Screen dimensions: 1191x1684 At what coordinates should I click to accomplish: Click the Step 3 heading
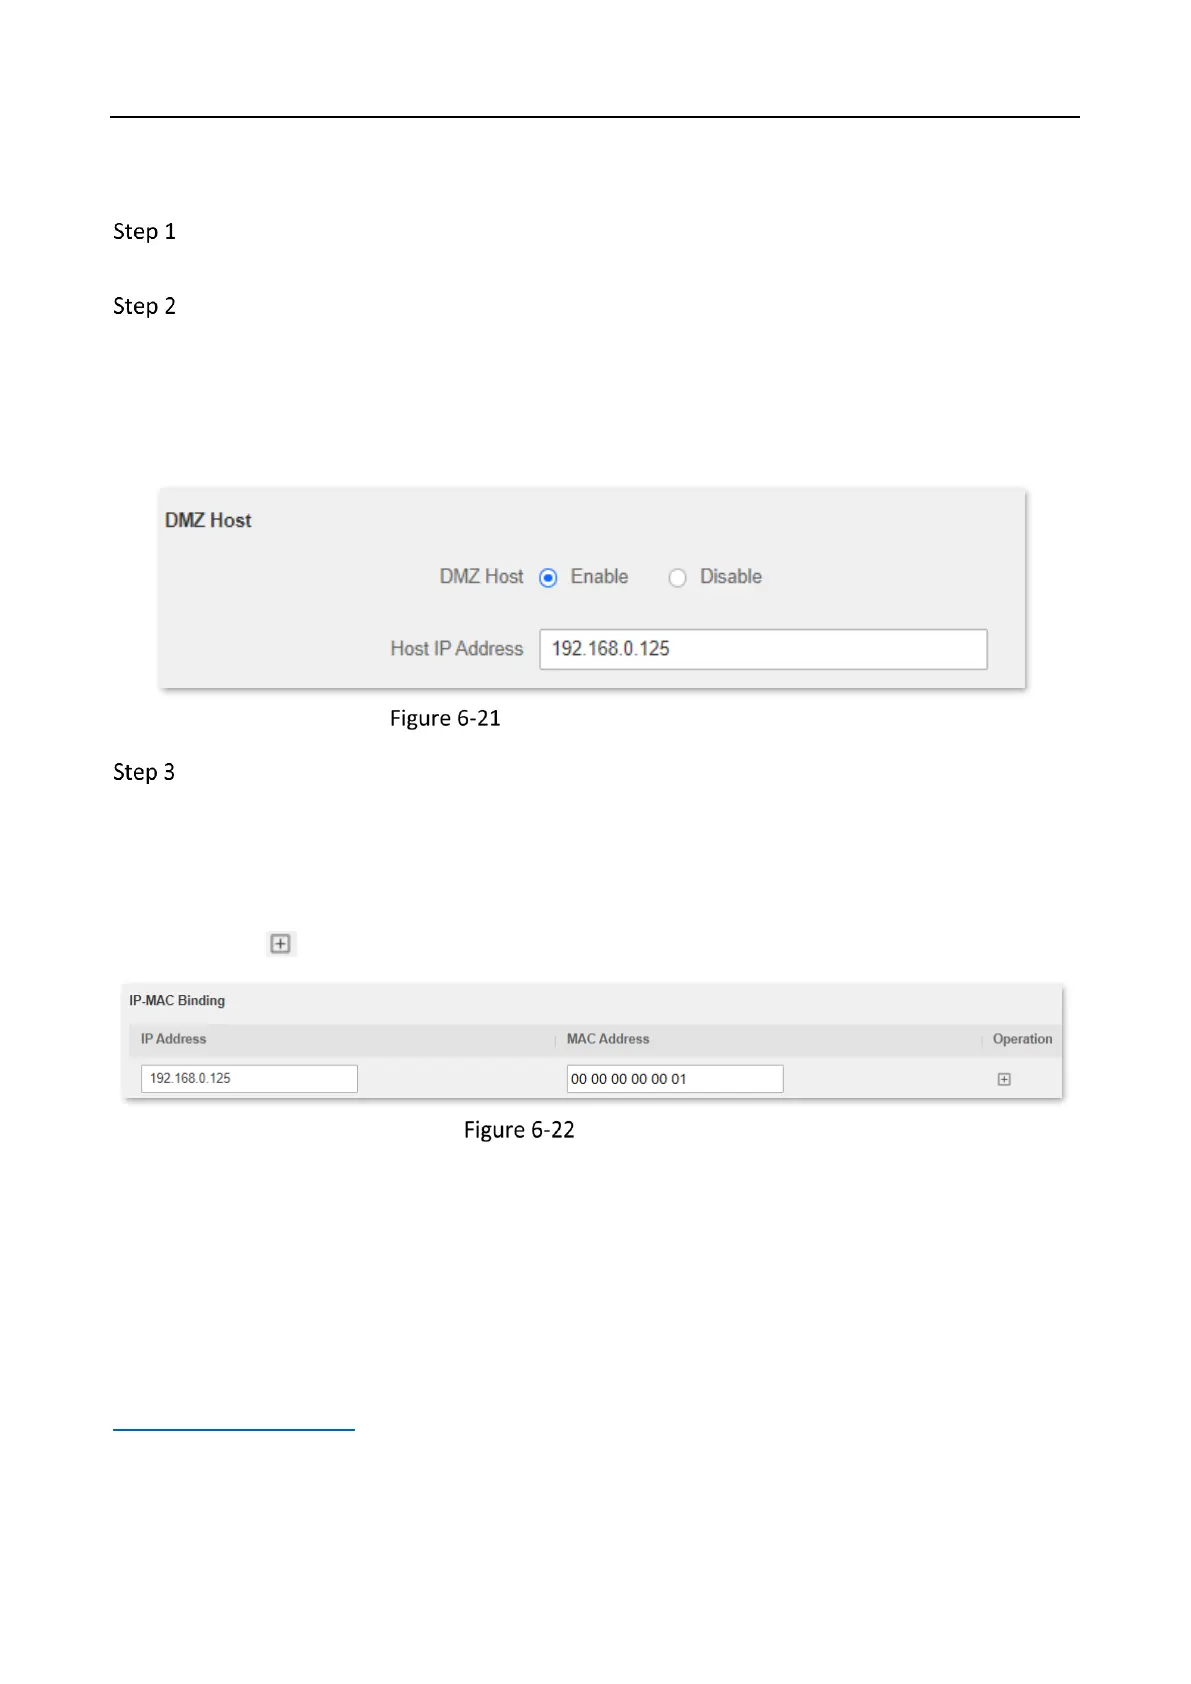[144, 772]
